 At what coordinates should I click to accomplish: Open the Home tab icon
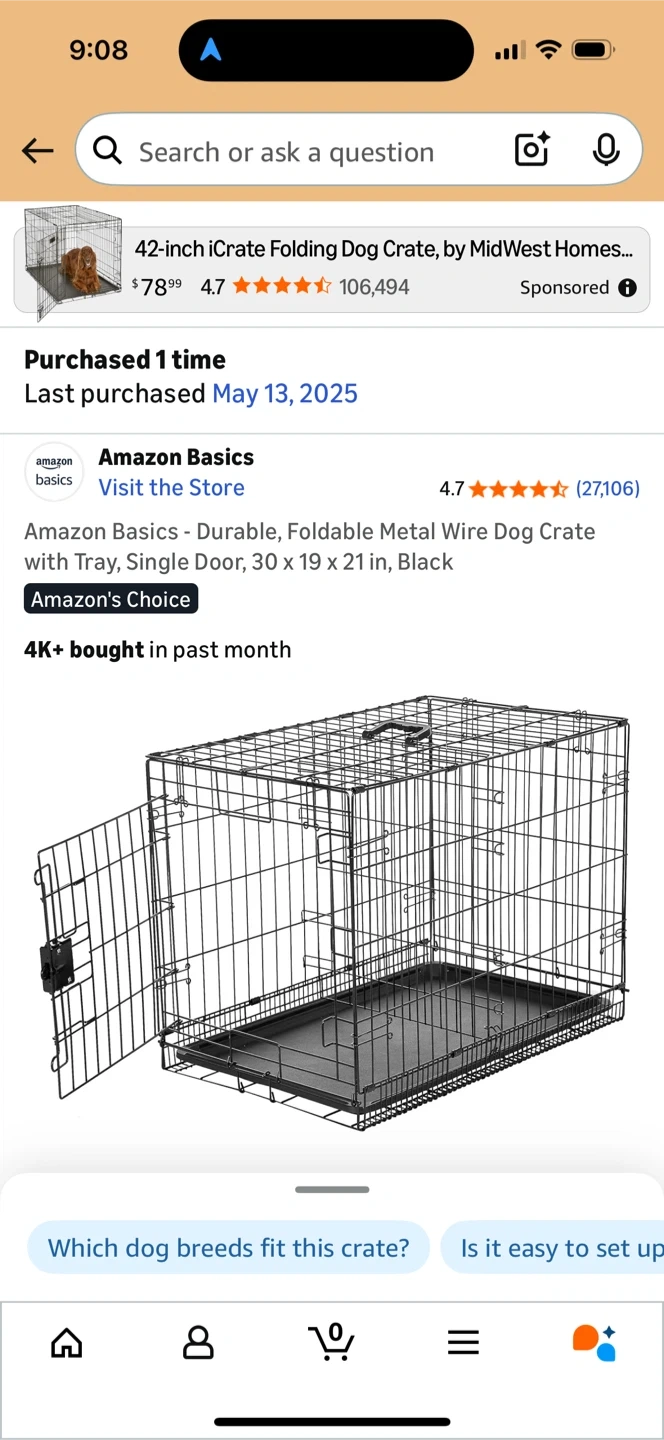point(67,1342)
